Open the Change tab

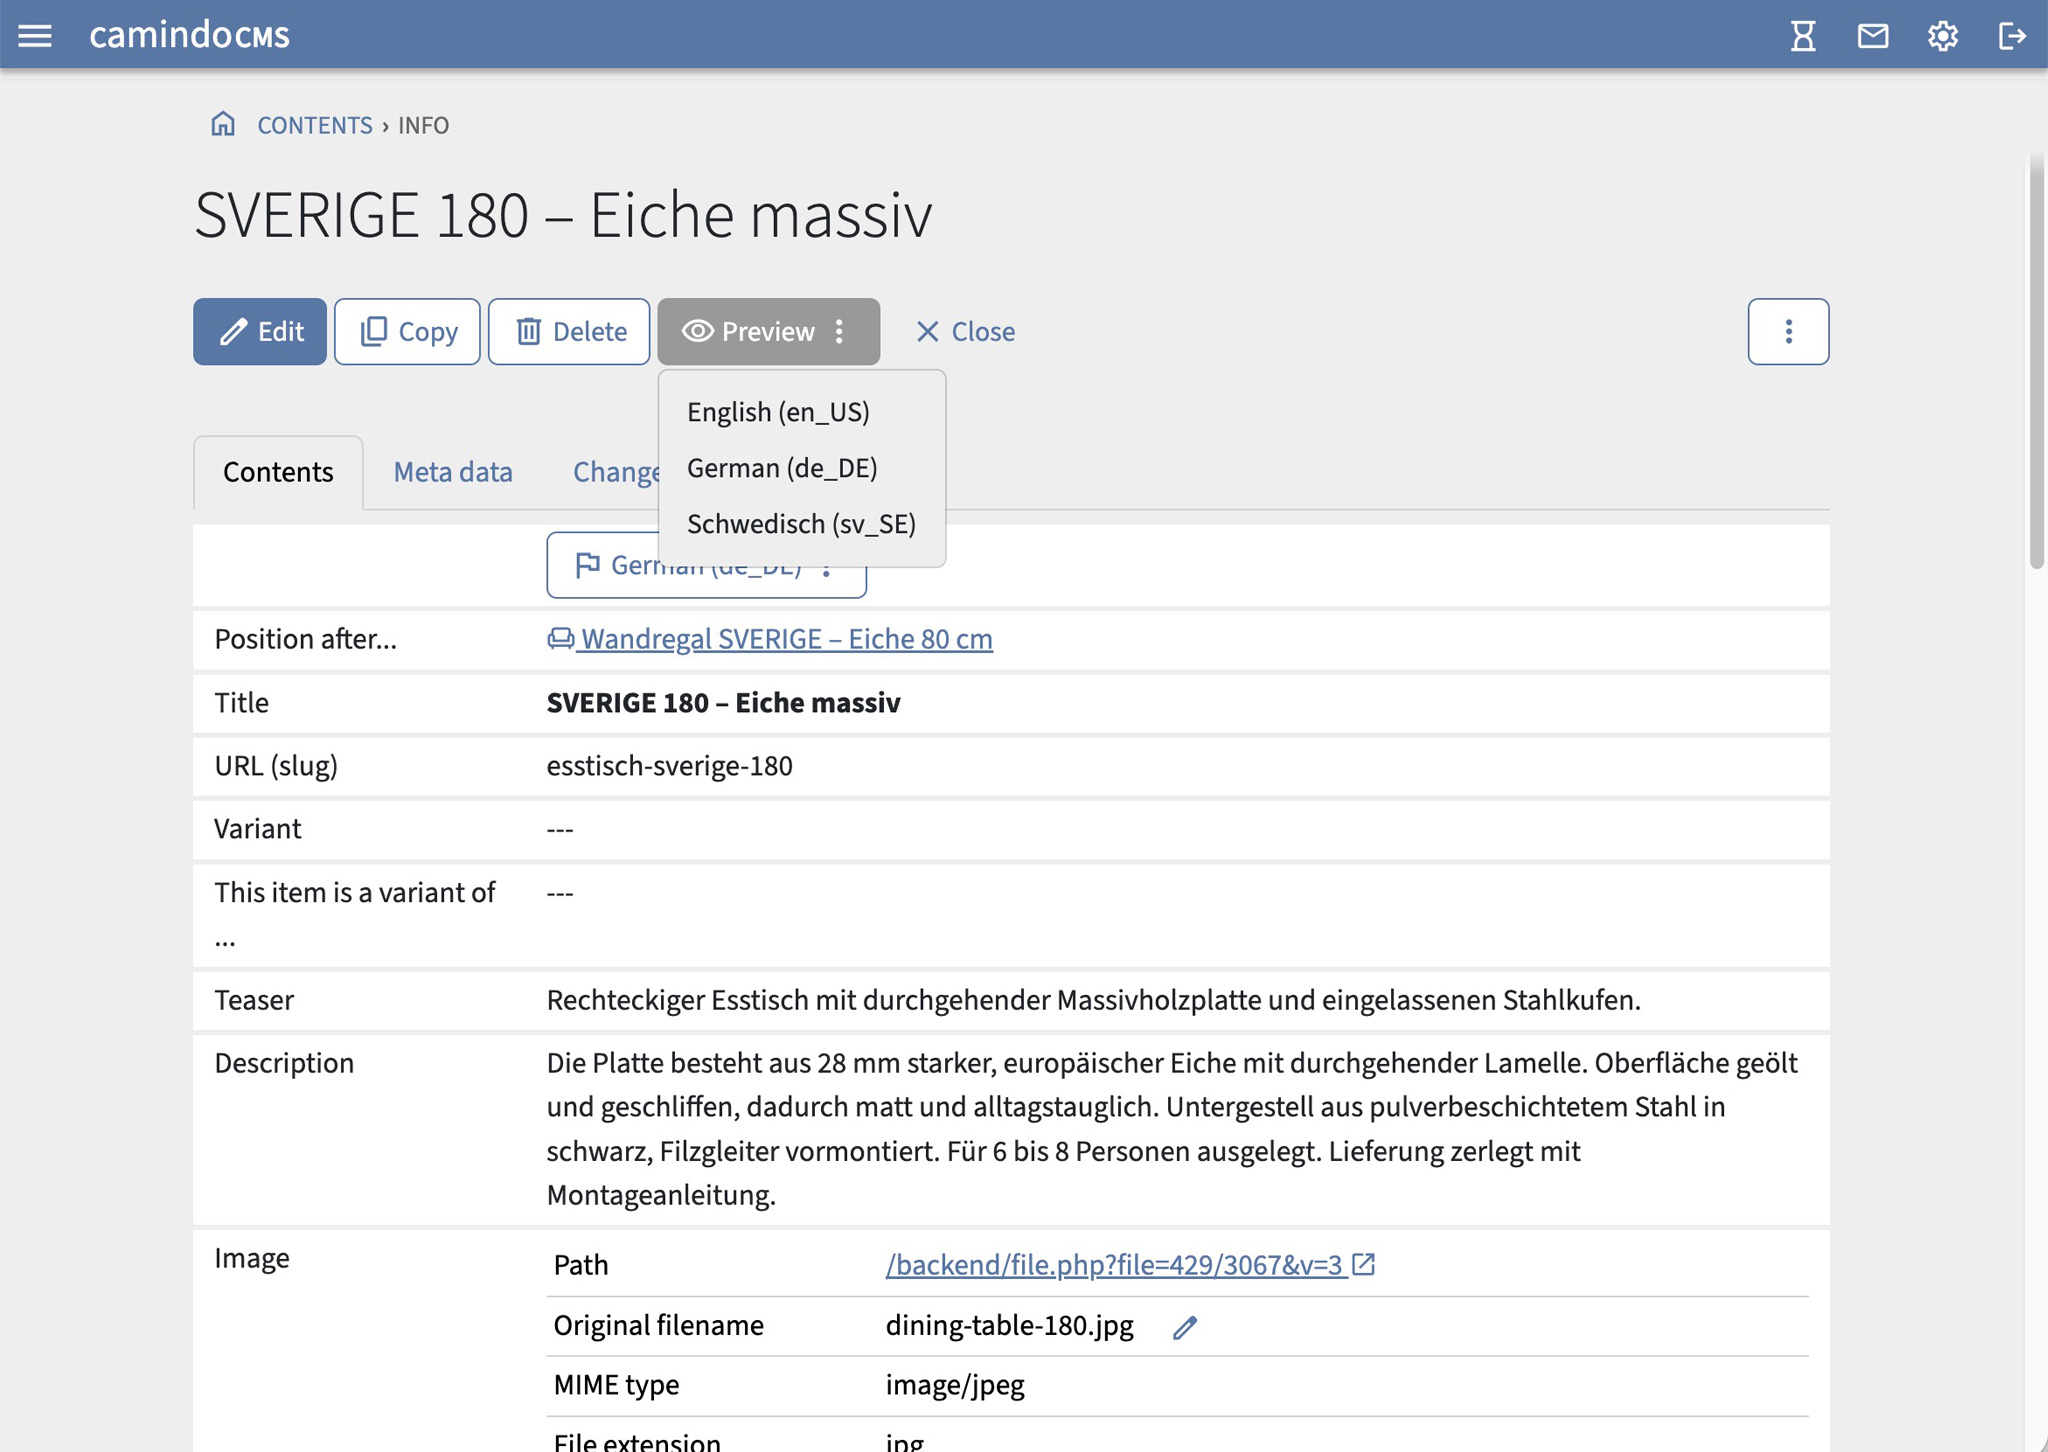click(615, 472)
